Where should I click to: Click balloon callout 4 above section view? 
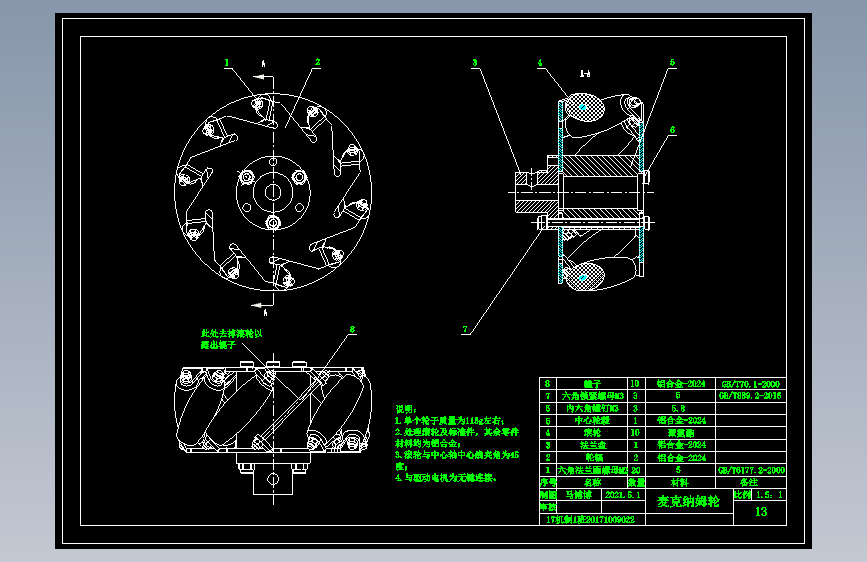point(540,63)
